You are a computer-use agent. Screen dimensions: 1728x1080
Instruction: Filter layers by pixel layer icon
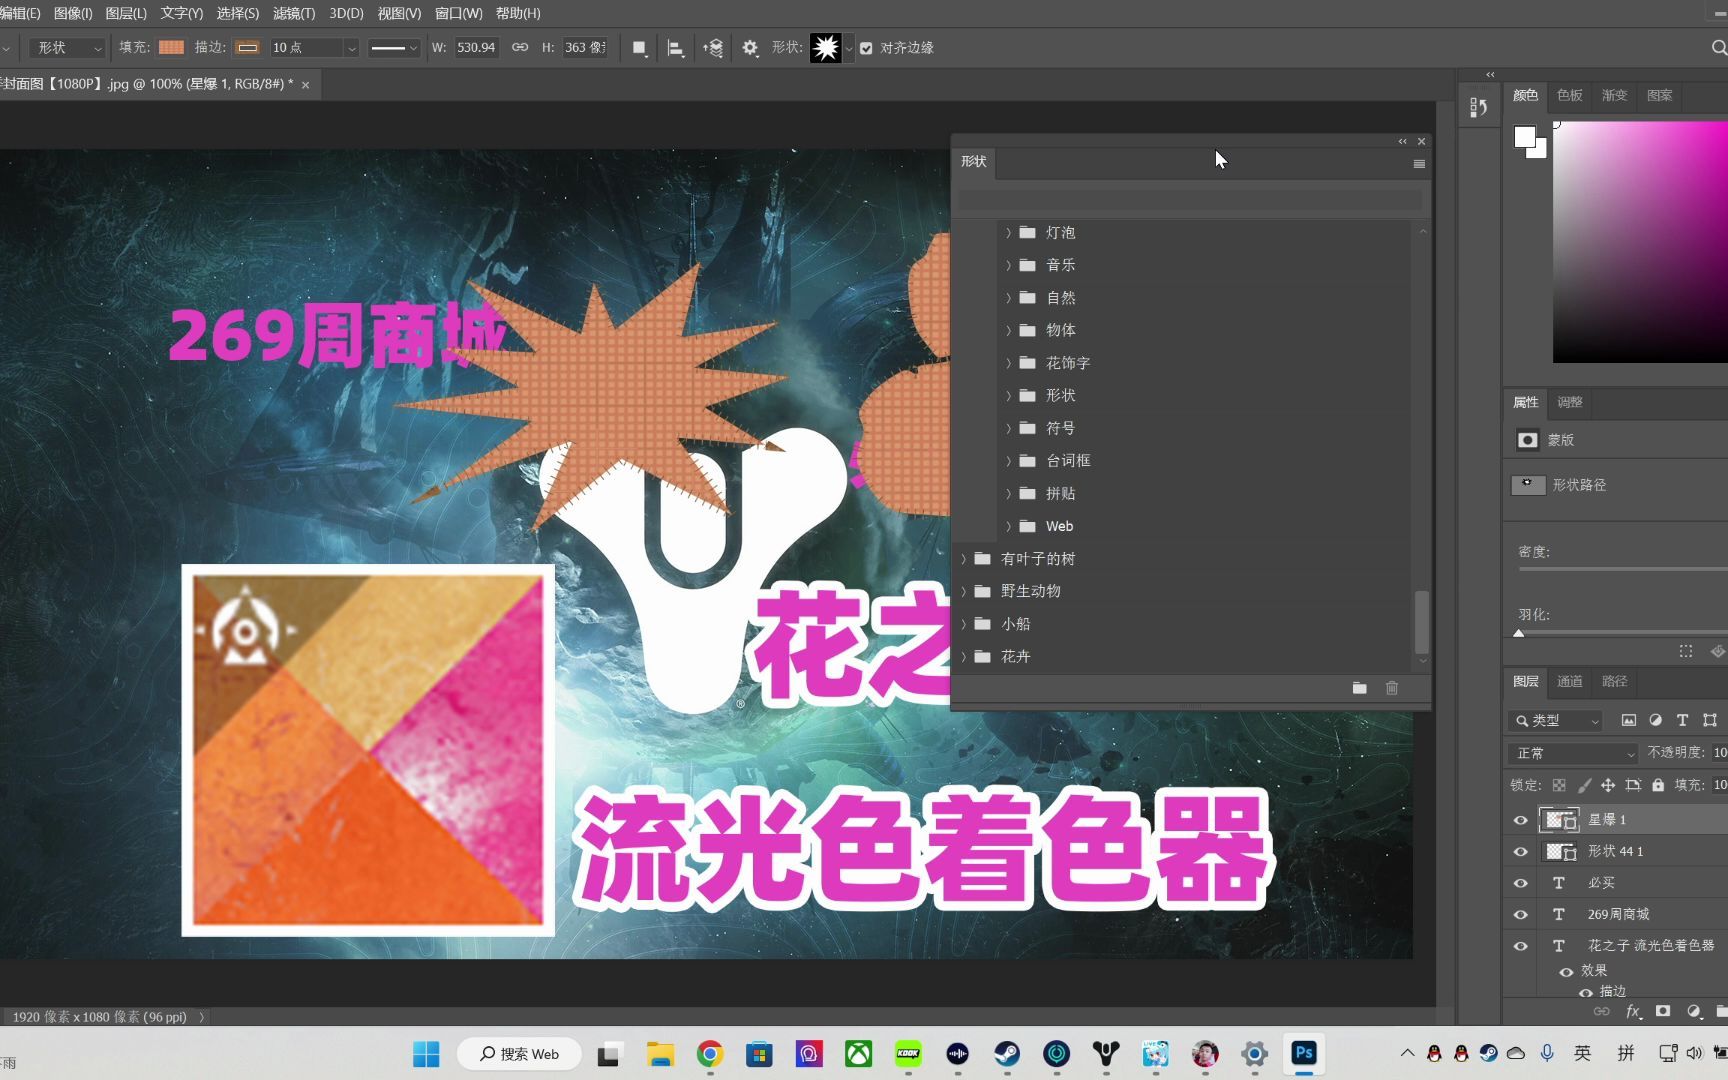pyautogui.click(x=1629, y=720)
